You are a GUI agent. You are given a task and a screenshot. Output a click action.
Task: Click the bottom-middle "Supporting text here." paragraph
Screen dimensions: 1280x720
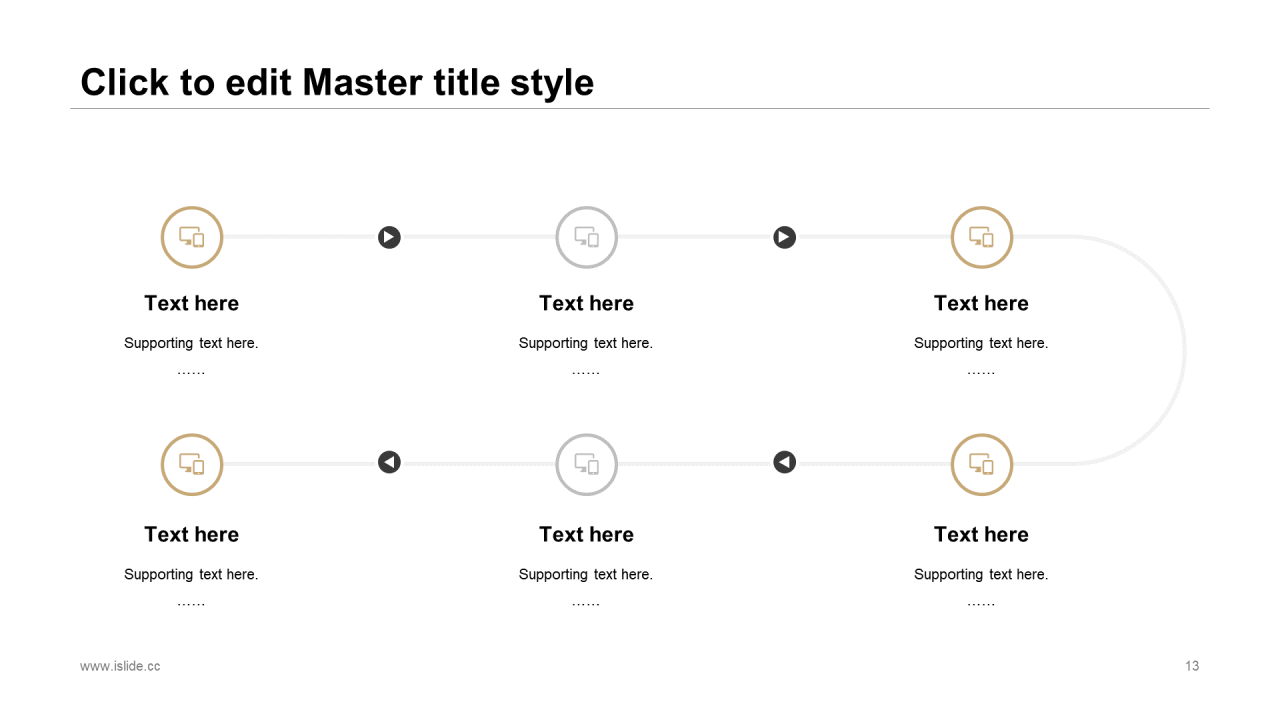(x=586, y=574)
